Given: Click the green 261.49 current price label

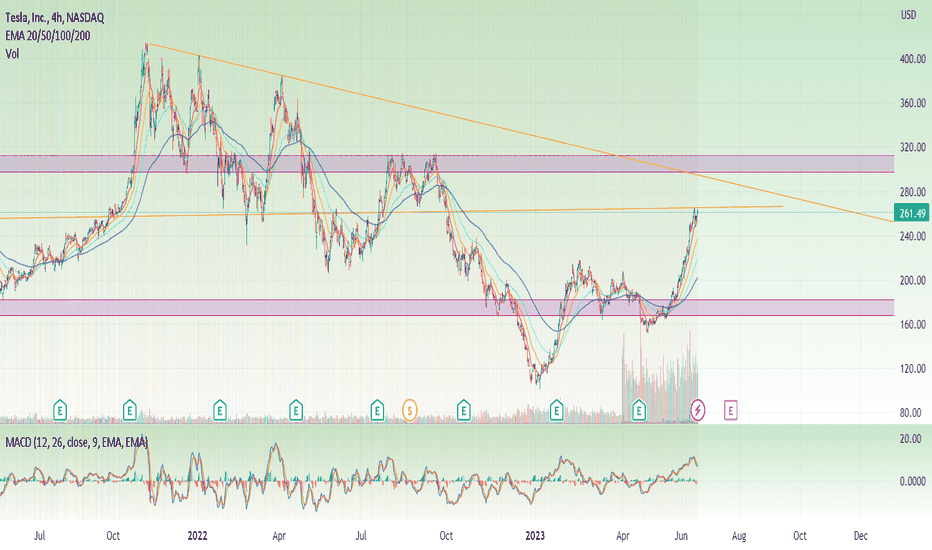Looking at the screenshot, I should tap(912, 213).
